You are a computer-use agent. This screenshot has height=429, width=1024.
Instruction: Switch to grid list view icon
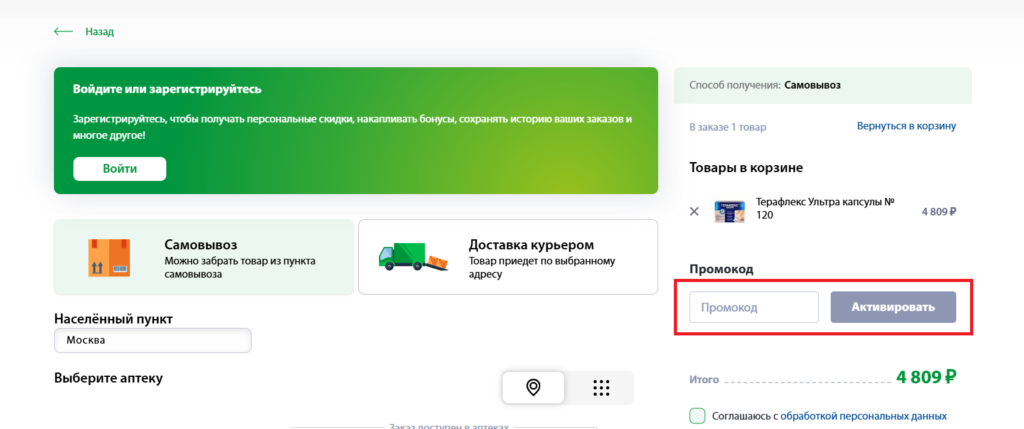[601, 387]
